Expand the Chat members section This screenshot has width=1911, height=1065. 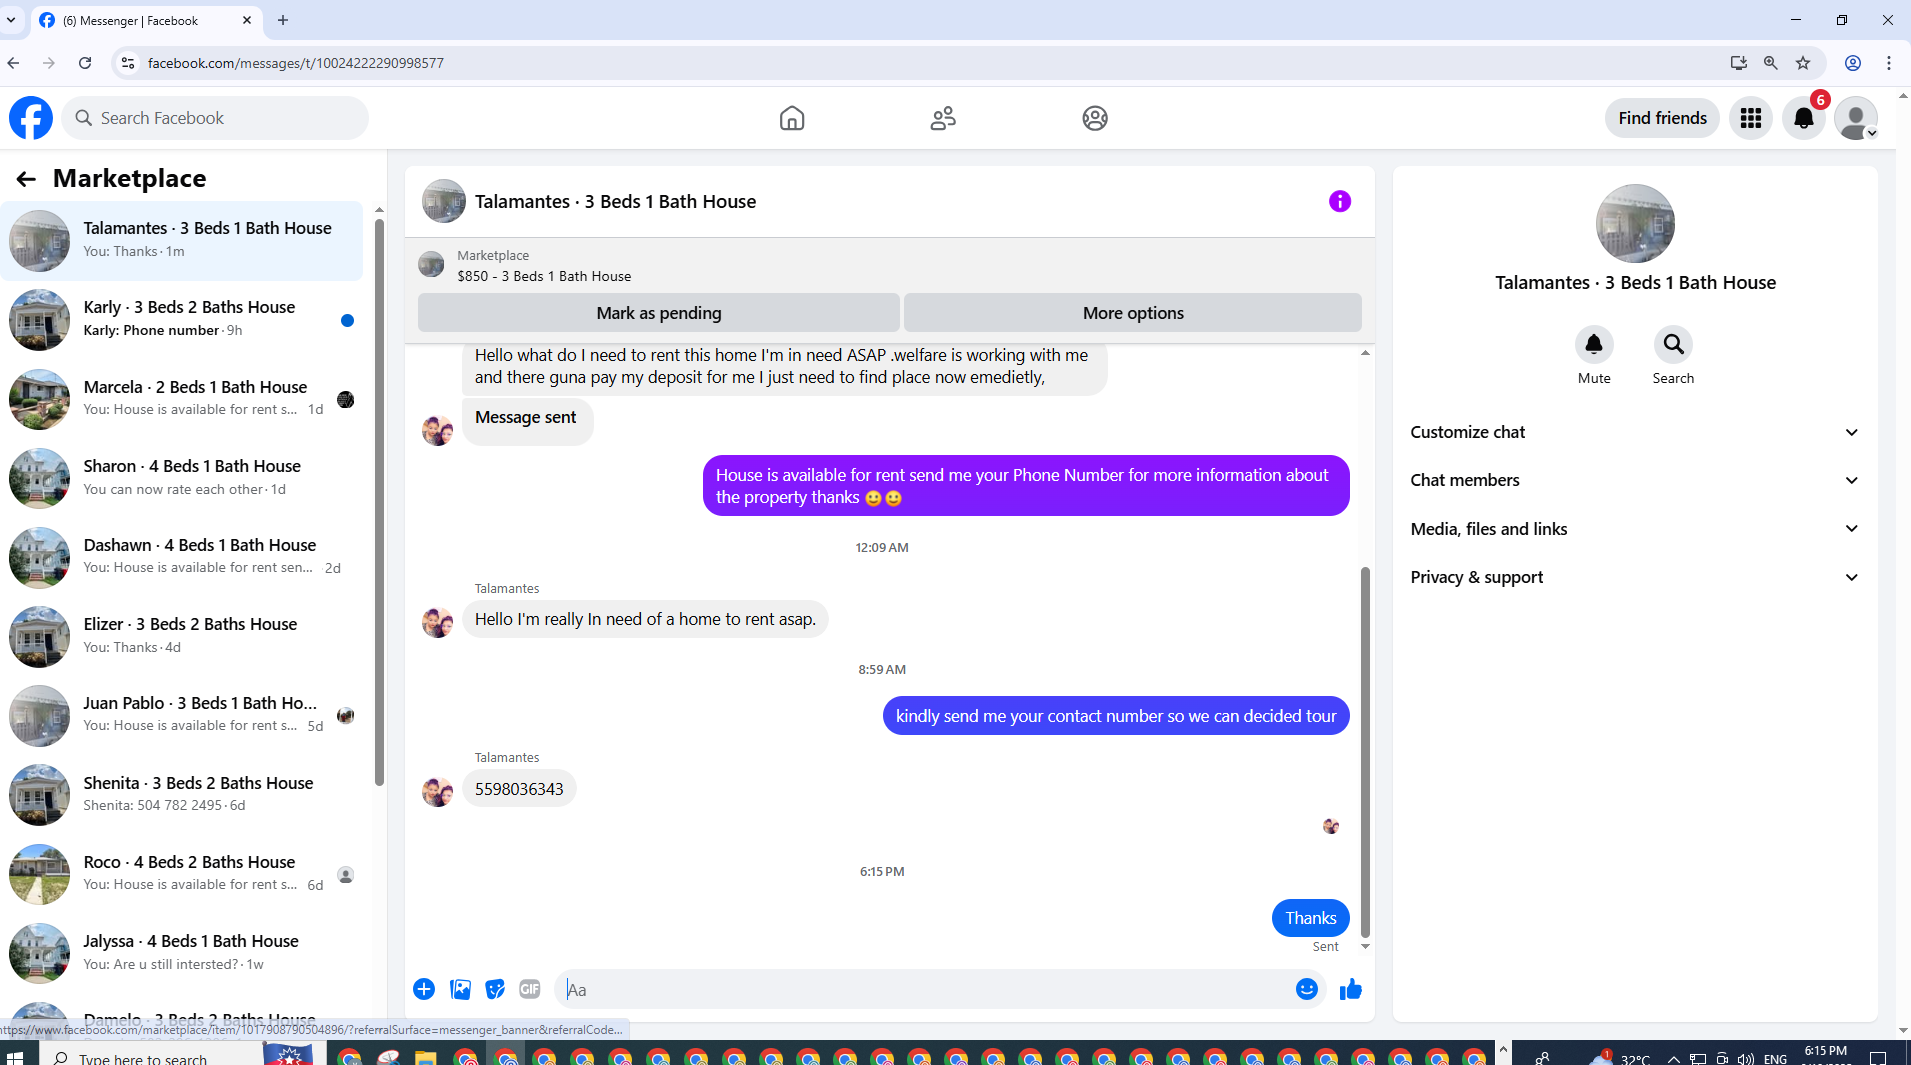pos(1635,480)
